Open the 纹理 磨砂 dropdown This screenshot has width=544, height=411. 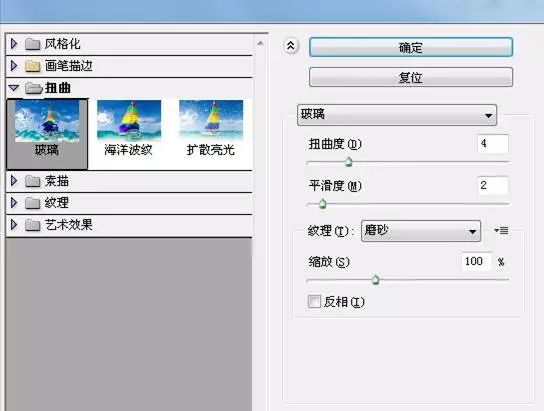click(421, 231)
